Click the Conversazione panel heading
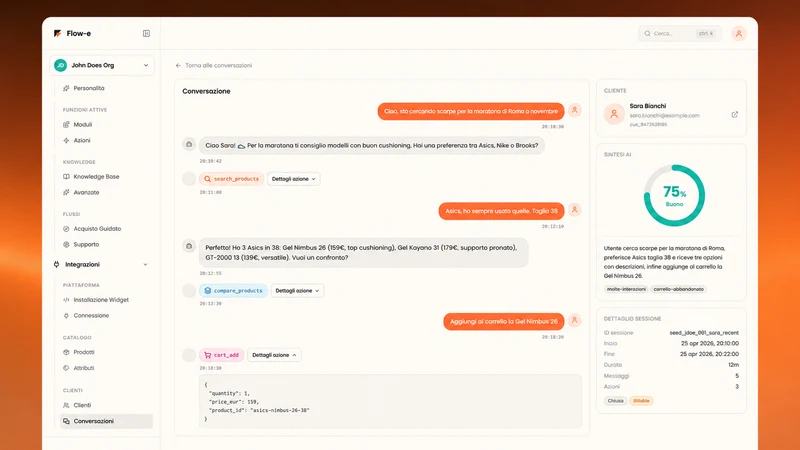This screenshot has width=800, height=450. pos(206,91)
